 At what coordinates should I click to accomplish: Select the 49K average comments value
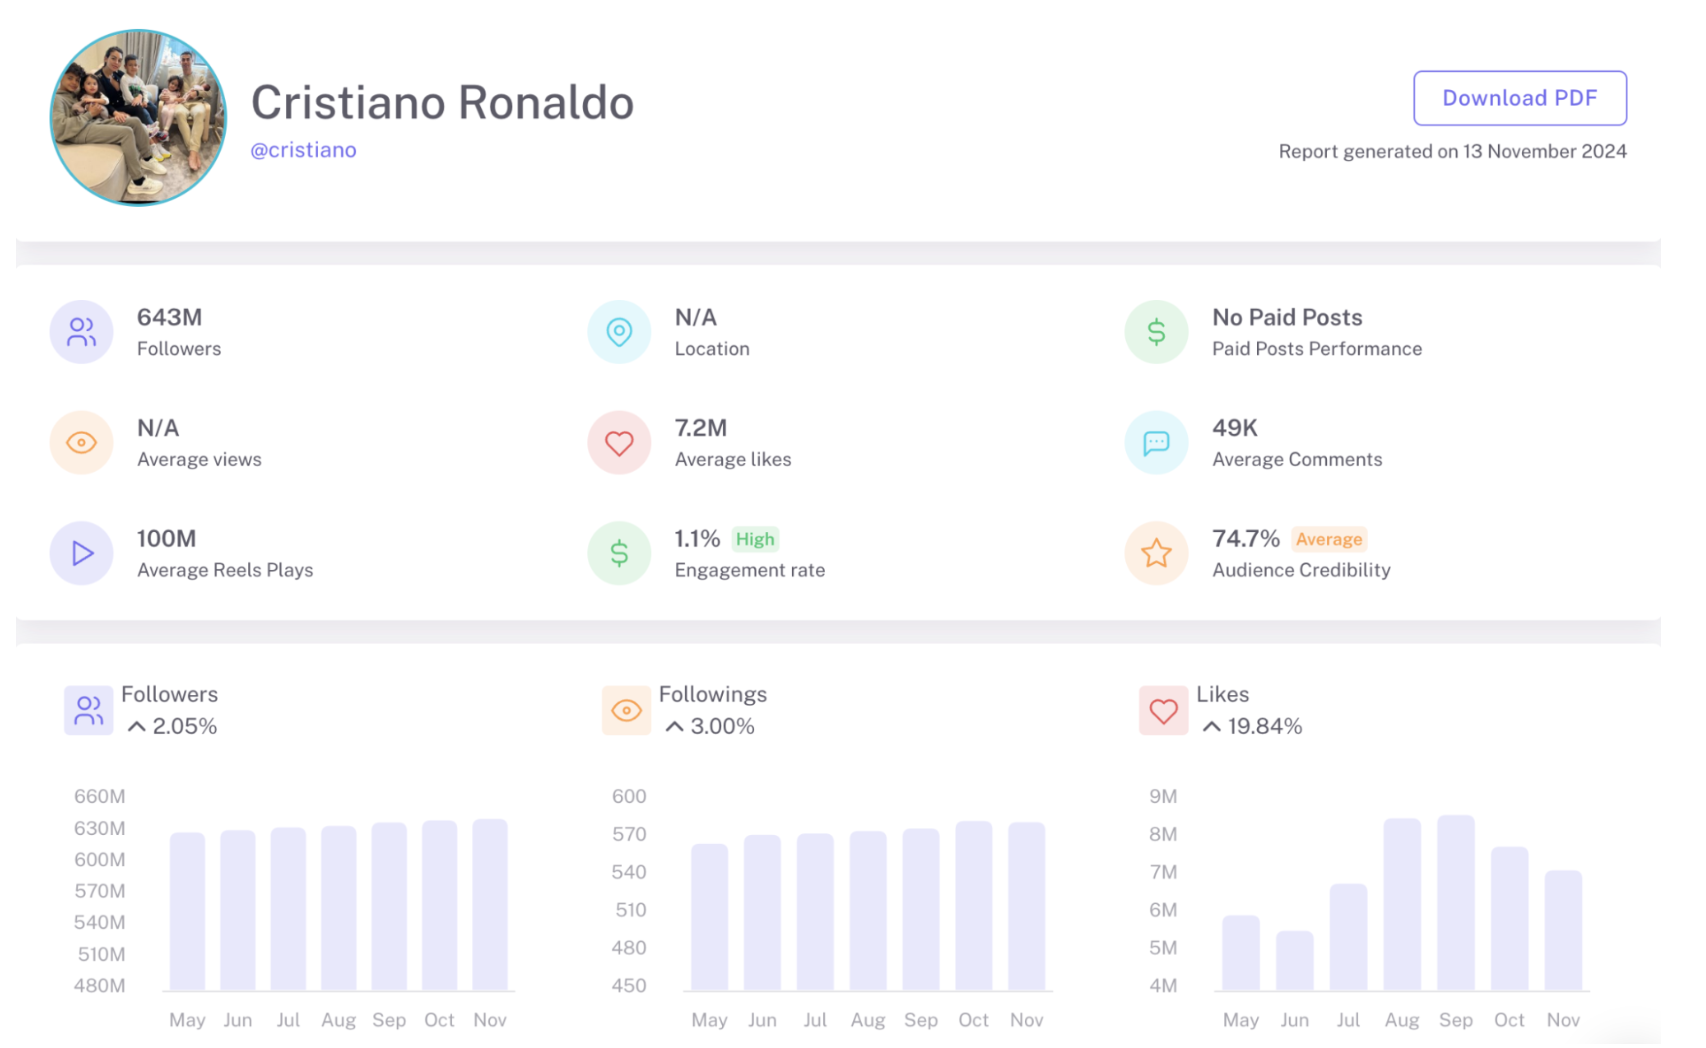point(1235,428)
